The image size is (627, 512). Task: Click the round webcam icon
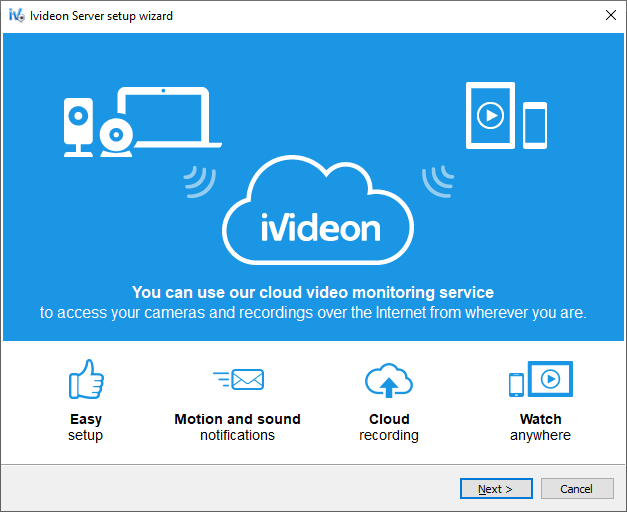(116, 137)
